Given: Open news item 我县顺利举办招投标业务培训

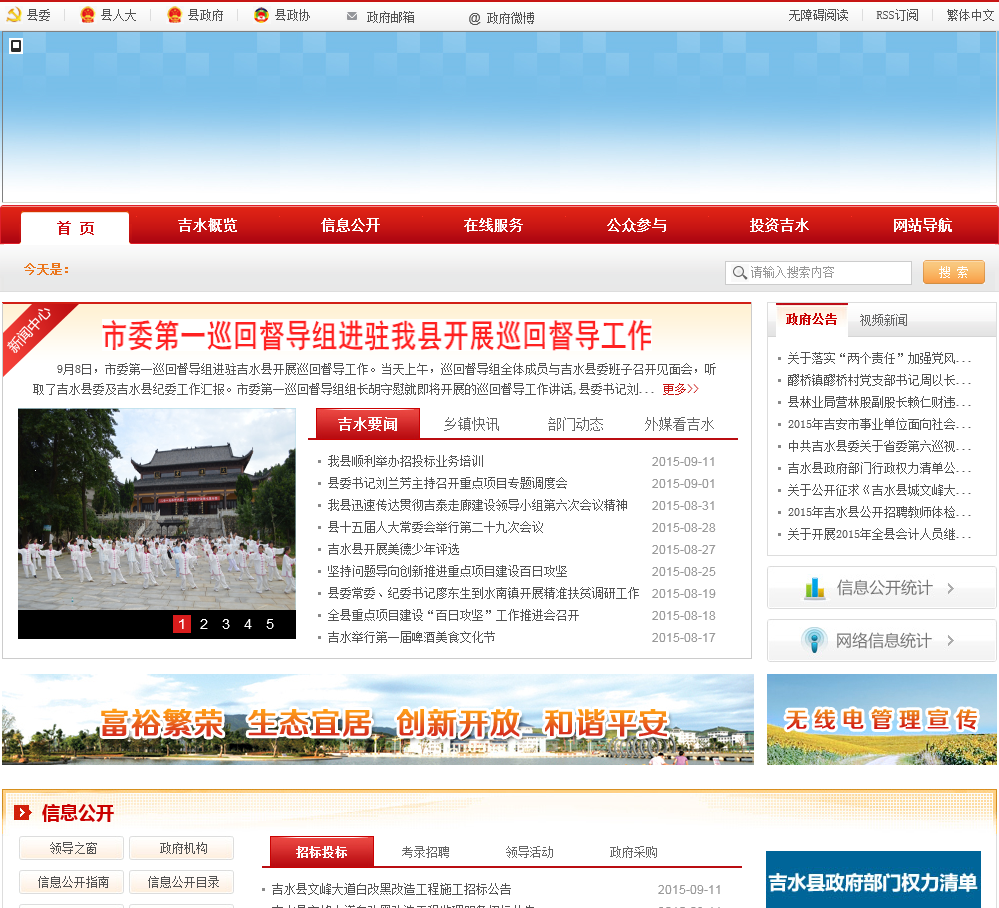Looking at the screenshot, I should tap(405, 461).
